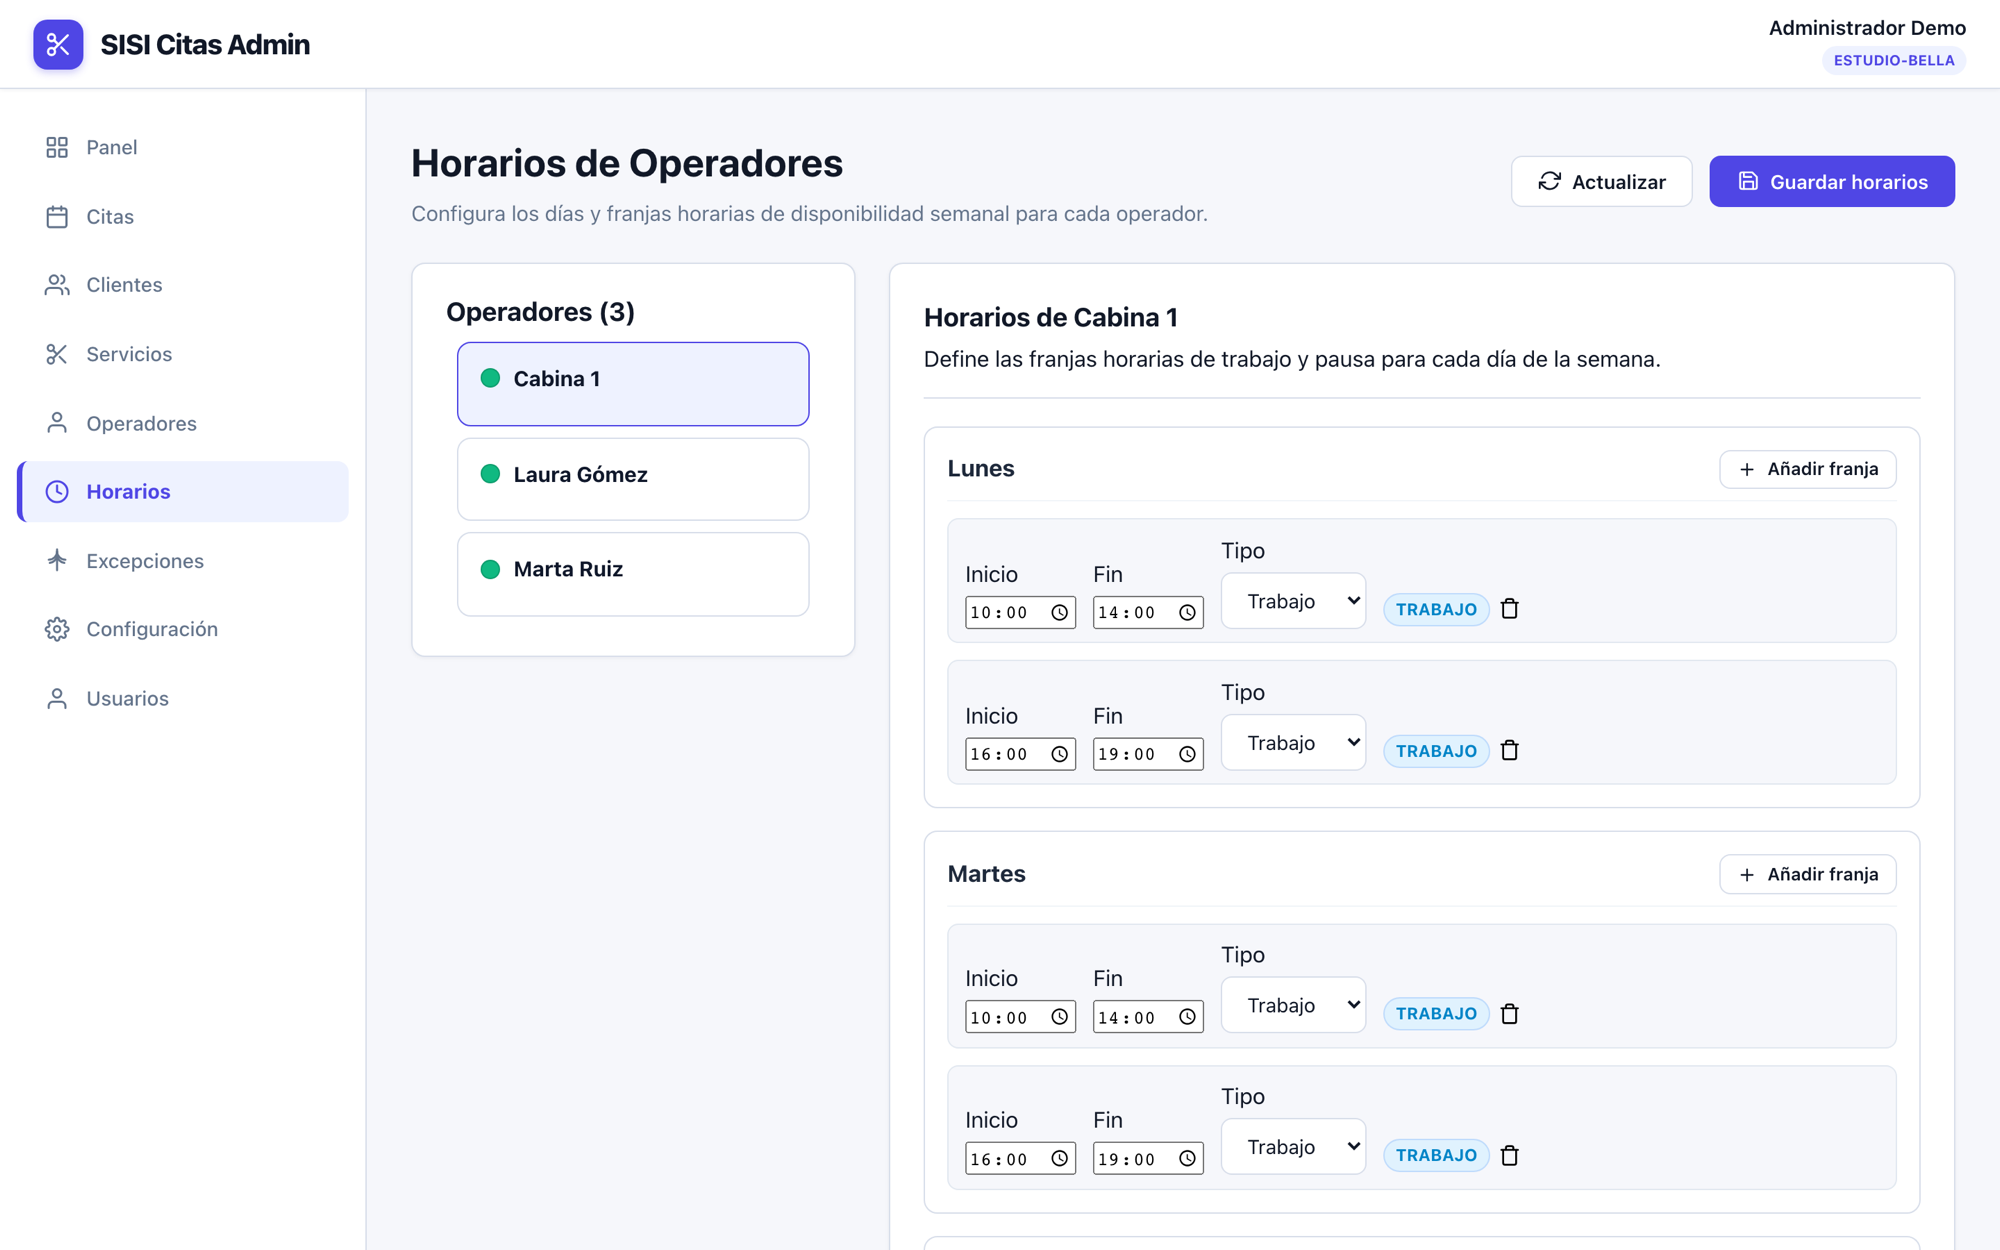Open Configuración in the sidebar
The height and width of the screenshot is (1250, 2000).
point(183,629)
